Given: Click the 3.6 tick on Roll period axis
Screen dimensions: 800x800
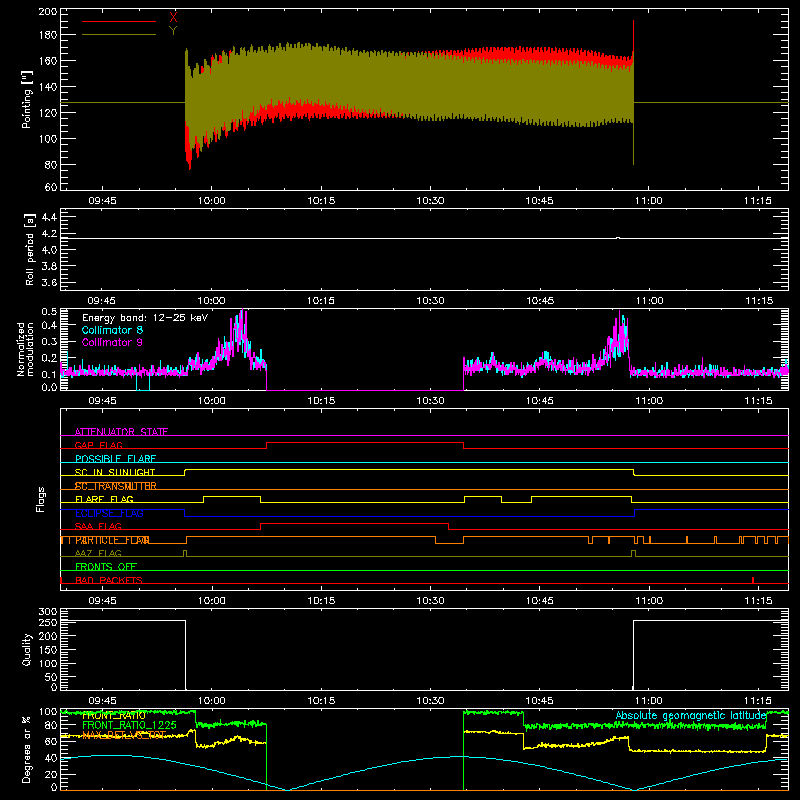Looking at the screenshot, I should [49, 283].
